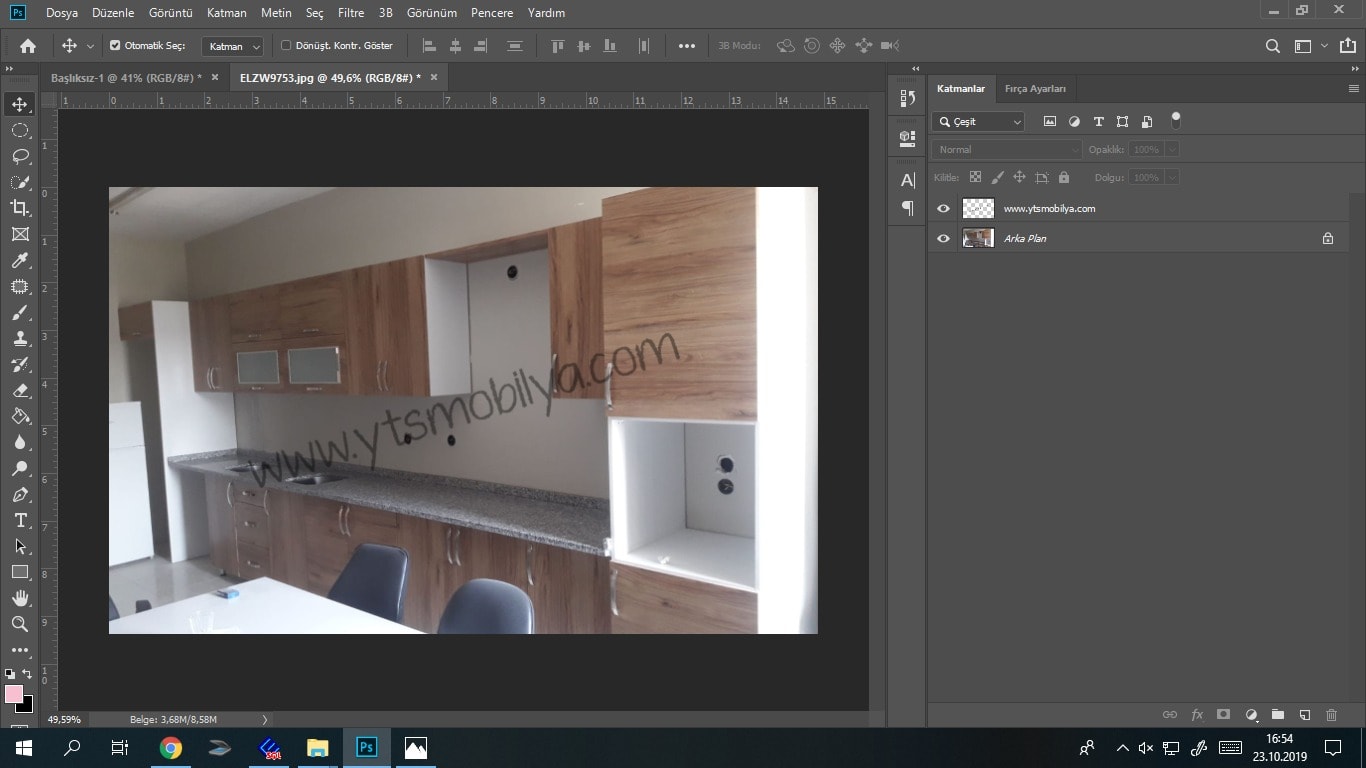
Task: Select the Crop tool
Action: click(20, 208)
